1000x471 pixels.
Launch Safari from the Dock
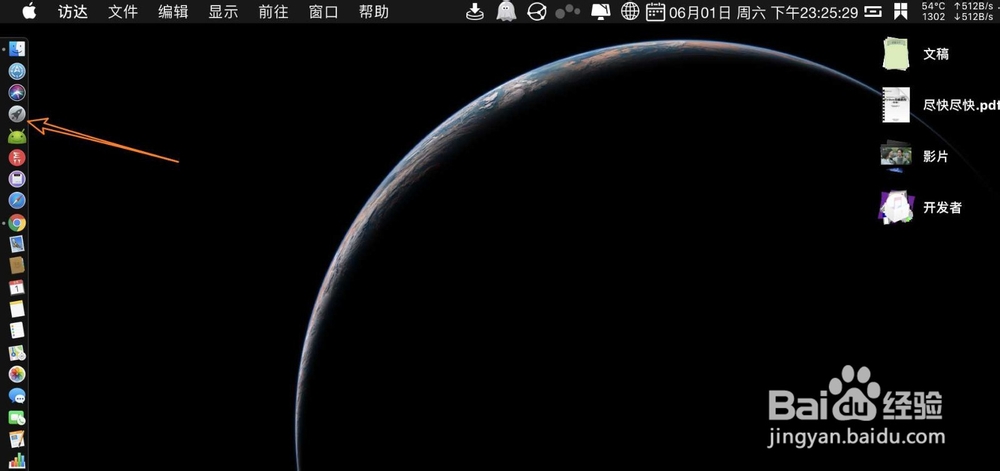[x=17, y=201]
